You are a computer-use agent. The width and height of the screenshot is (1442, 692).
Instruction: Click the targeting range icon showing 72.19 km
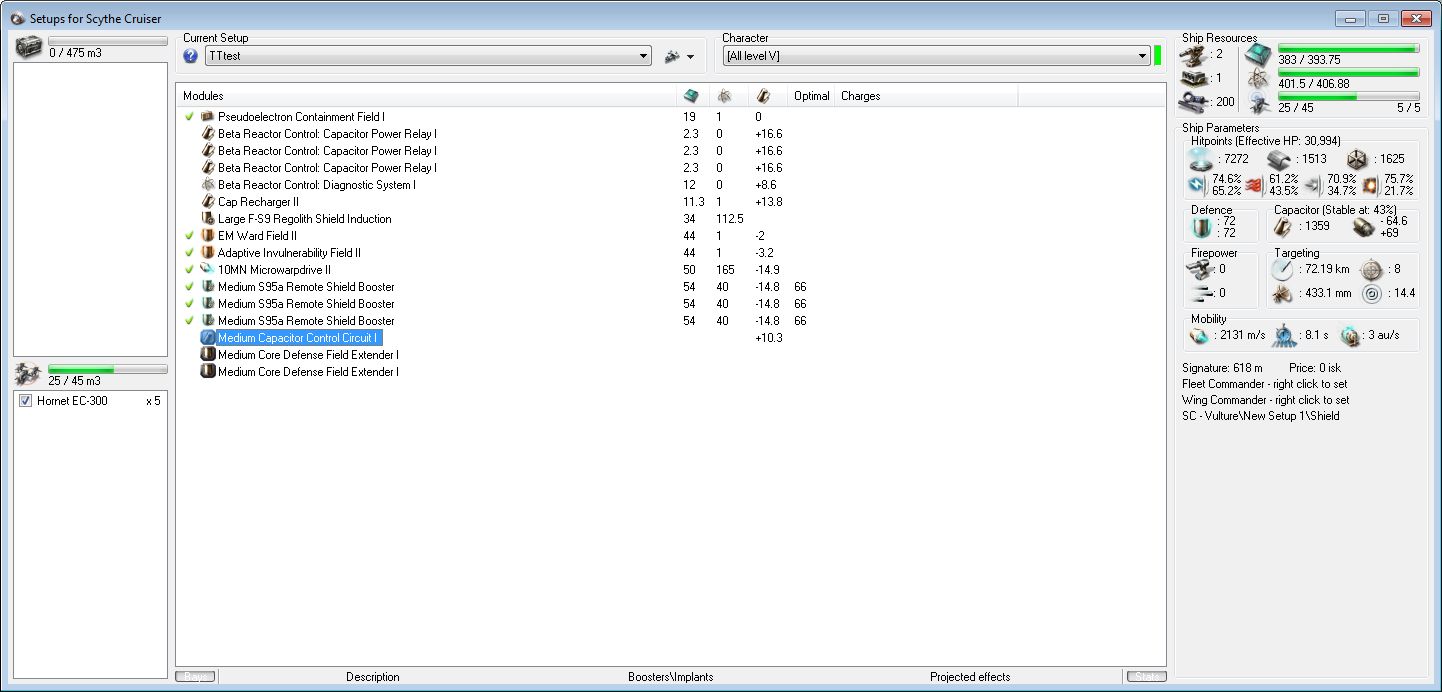(1283, 269)
